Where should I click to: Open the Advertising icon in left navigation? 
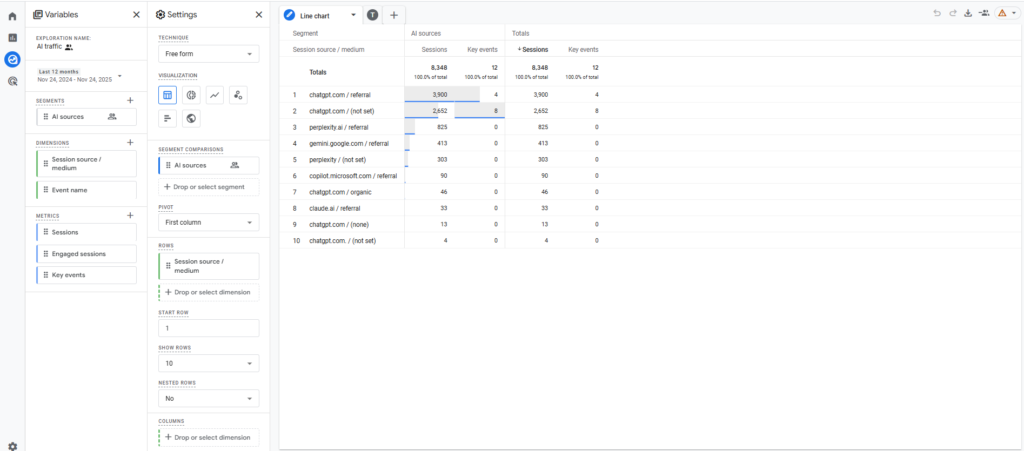pos(12,81)
